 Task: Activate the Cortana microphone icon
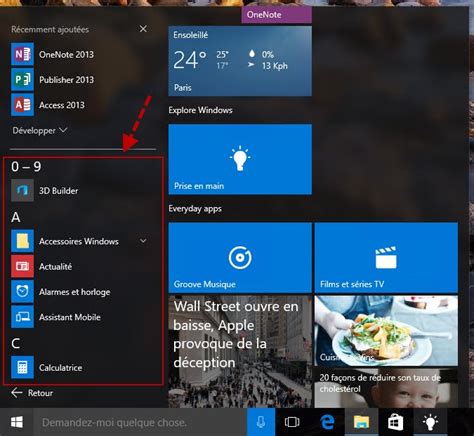(x=261, y=422)
